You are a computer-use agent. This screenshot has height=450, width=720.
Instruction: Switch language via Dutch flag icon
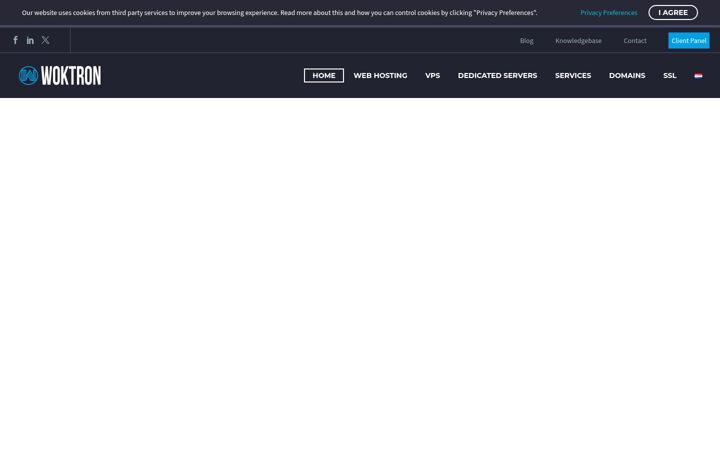tap(698, 76)
